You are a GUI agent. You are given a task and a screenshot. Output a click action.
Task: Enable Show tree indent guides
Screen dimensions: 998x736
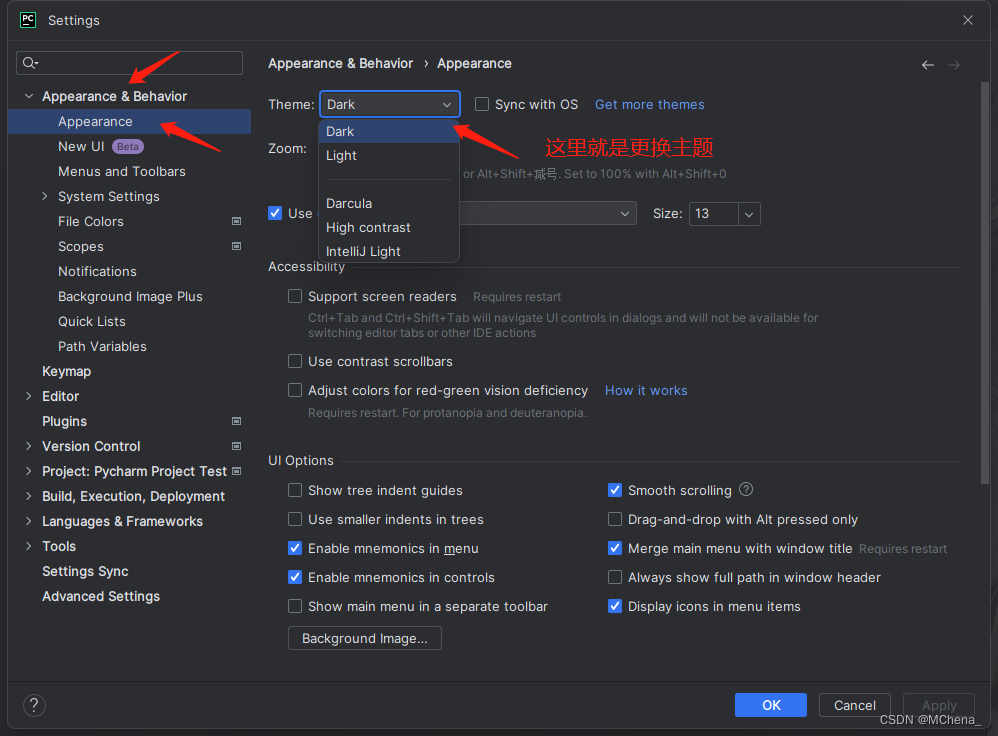point(295,490)
